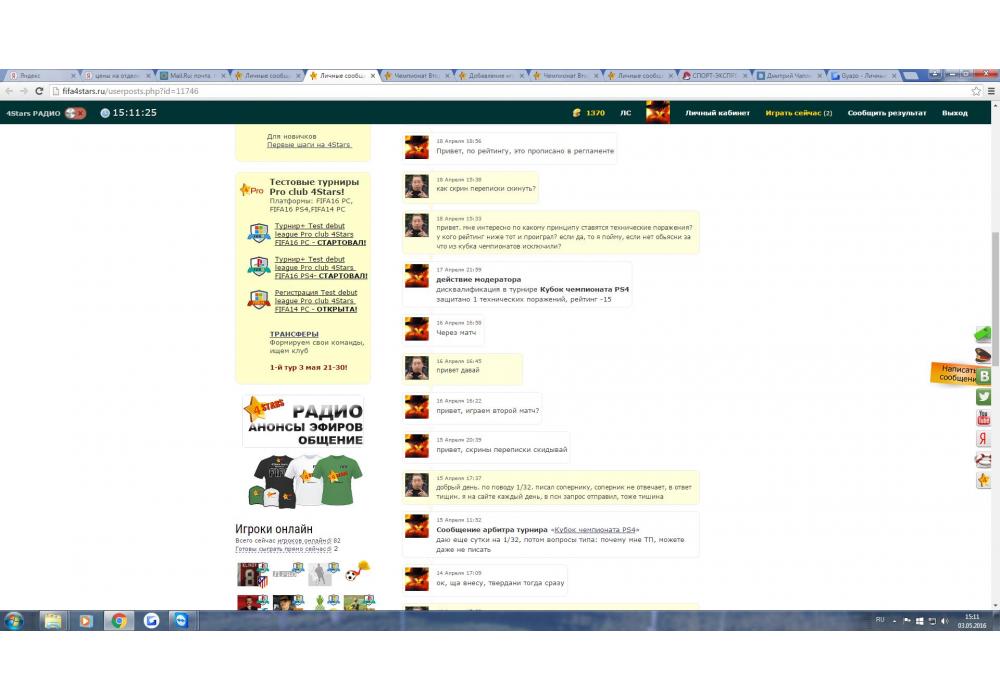The image size is (1000, 700).
Task: Click Сообщить результат in header
Action: pos(886,113)
